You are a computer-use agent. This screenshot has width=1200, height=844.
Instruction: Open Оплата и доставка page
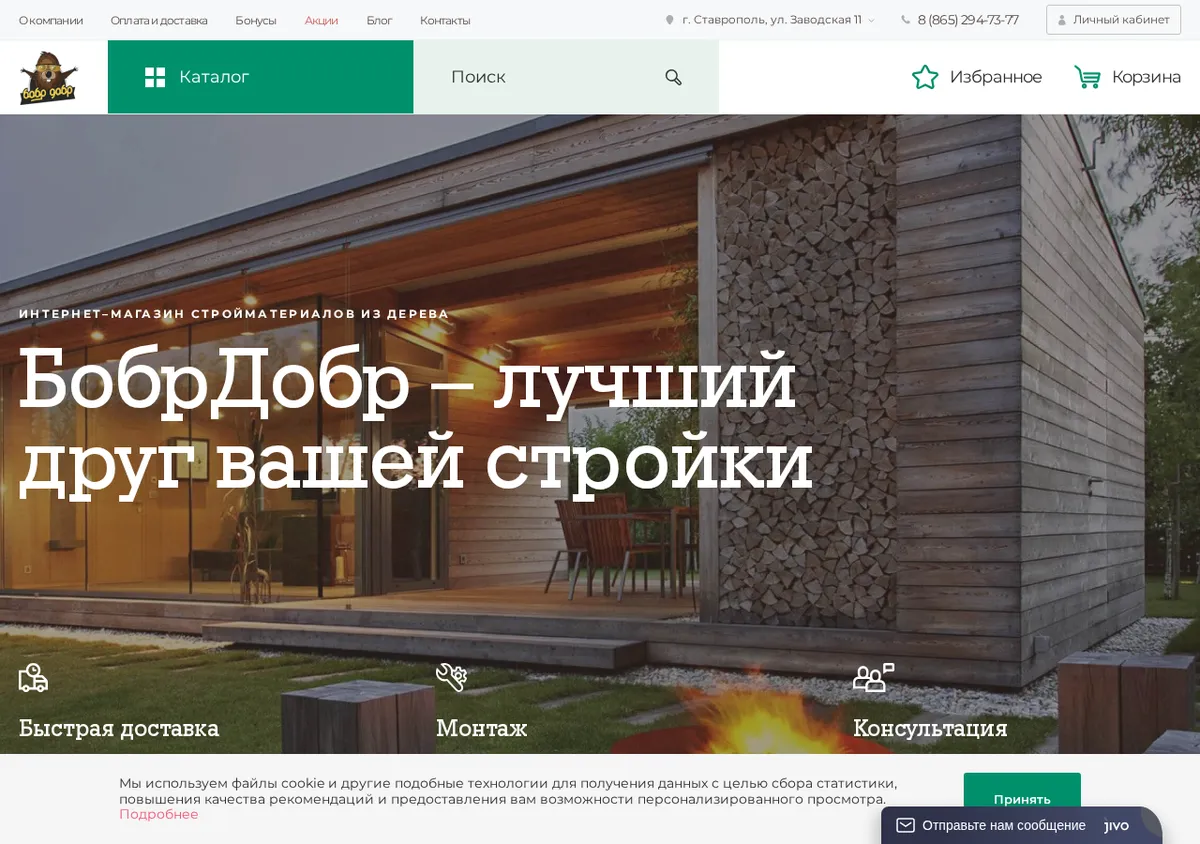tap(159, 20)
